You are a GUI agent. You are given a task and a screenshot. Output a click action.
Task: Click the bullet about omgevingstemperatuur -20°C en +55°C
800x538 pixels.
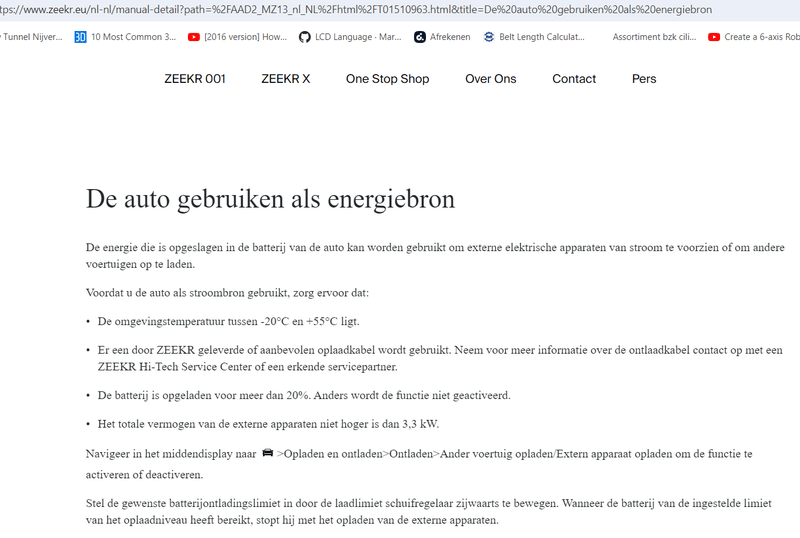pos(229,321)
